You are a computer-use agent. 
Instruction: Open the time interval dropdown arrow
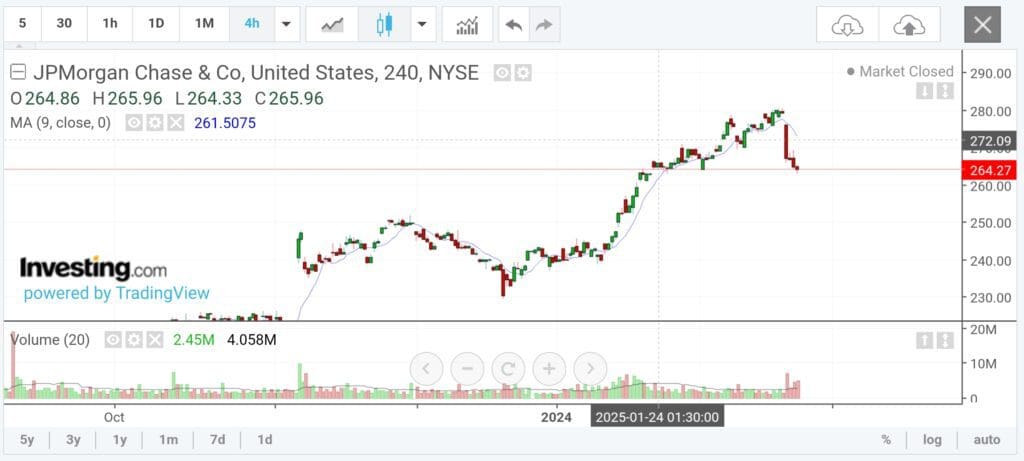point(288,24)
